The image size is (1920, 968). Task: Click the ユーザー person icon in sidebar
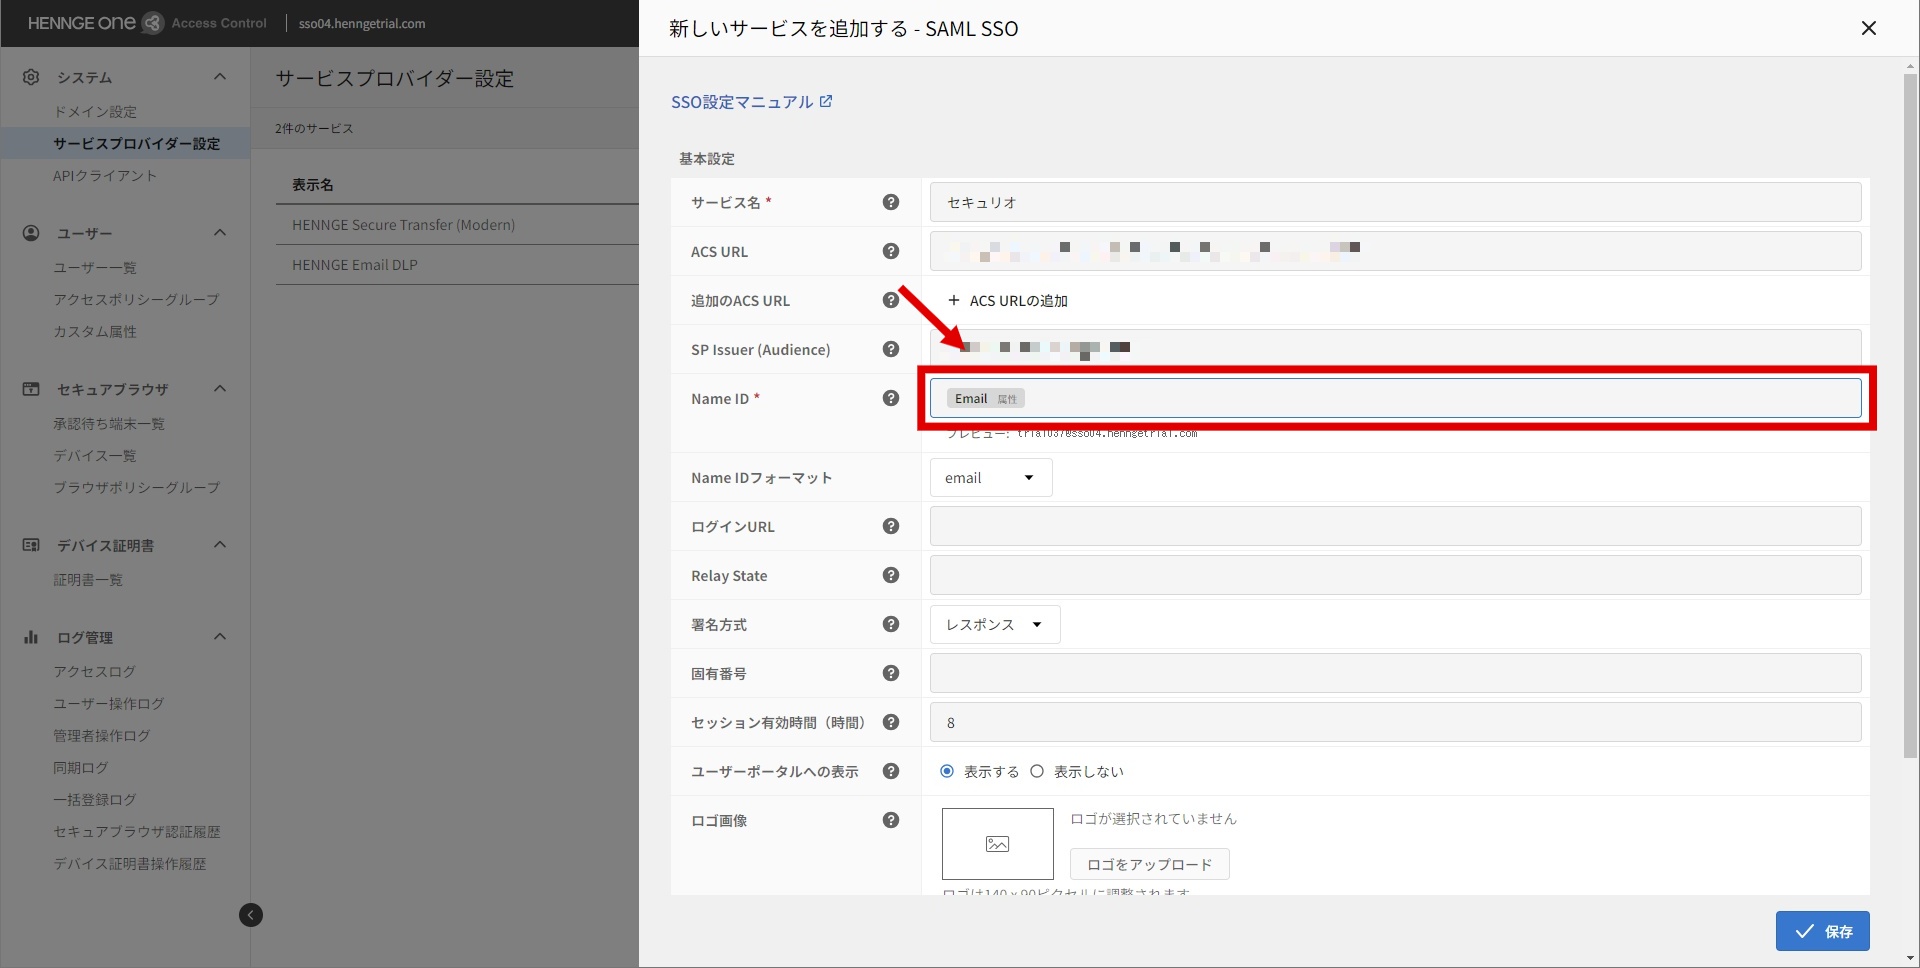coord(31,233)
